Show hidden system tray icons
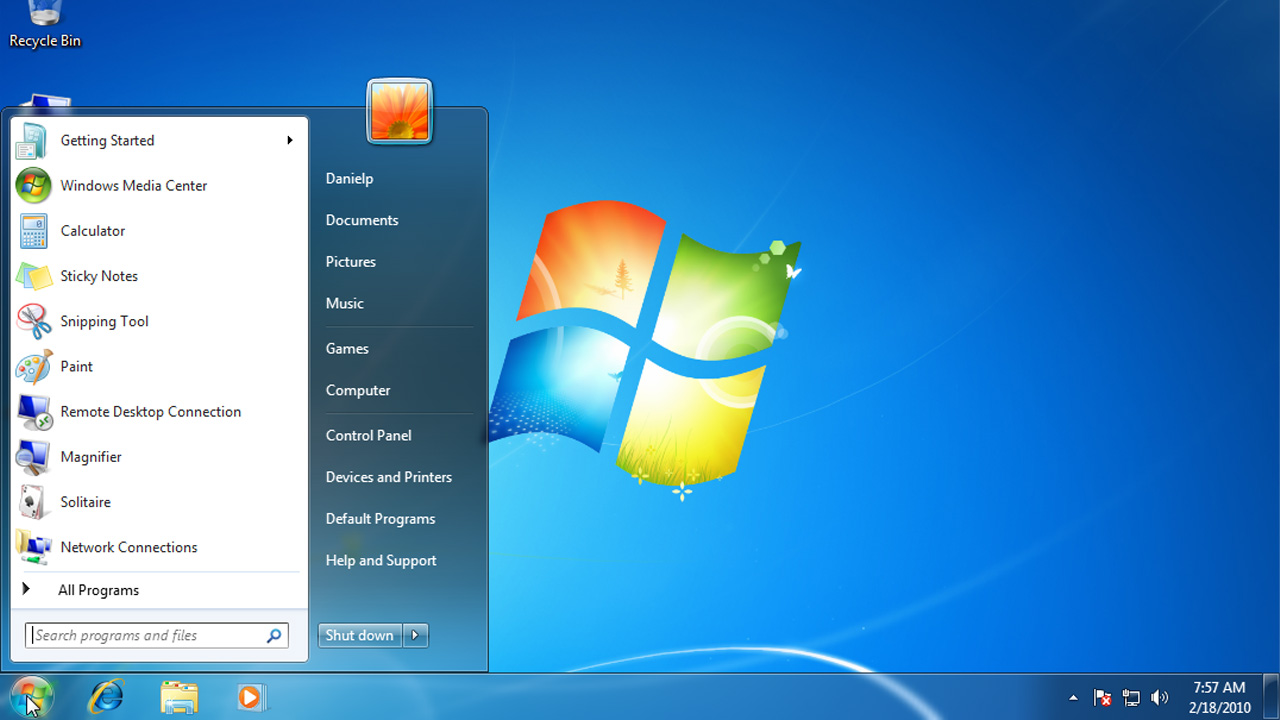The width and height of the screenshot is (1280, 720). click(x=1073, y=697)
